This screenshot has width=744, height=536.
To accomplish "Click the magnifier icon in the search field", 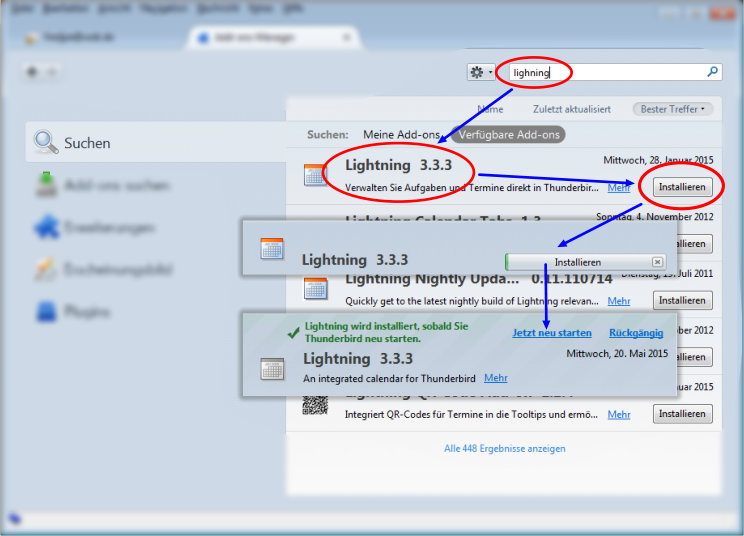I will pos(712,72).
